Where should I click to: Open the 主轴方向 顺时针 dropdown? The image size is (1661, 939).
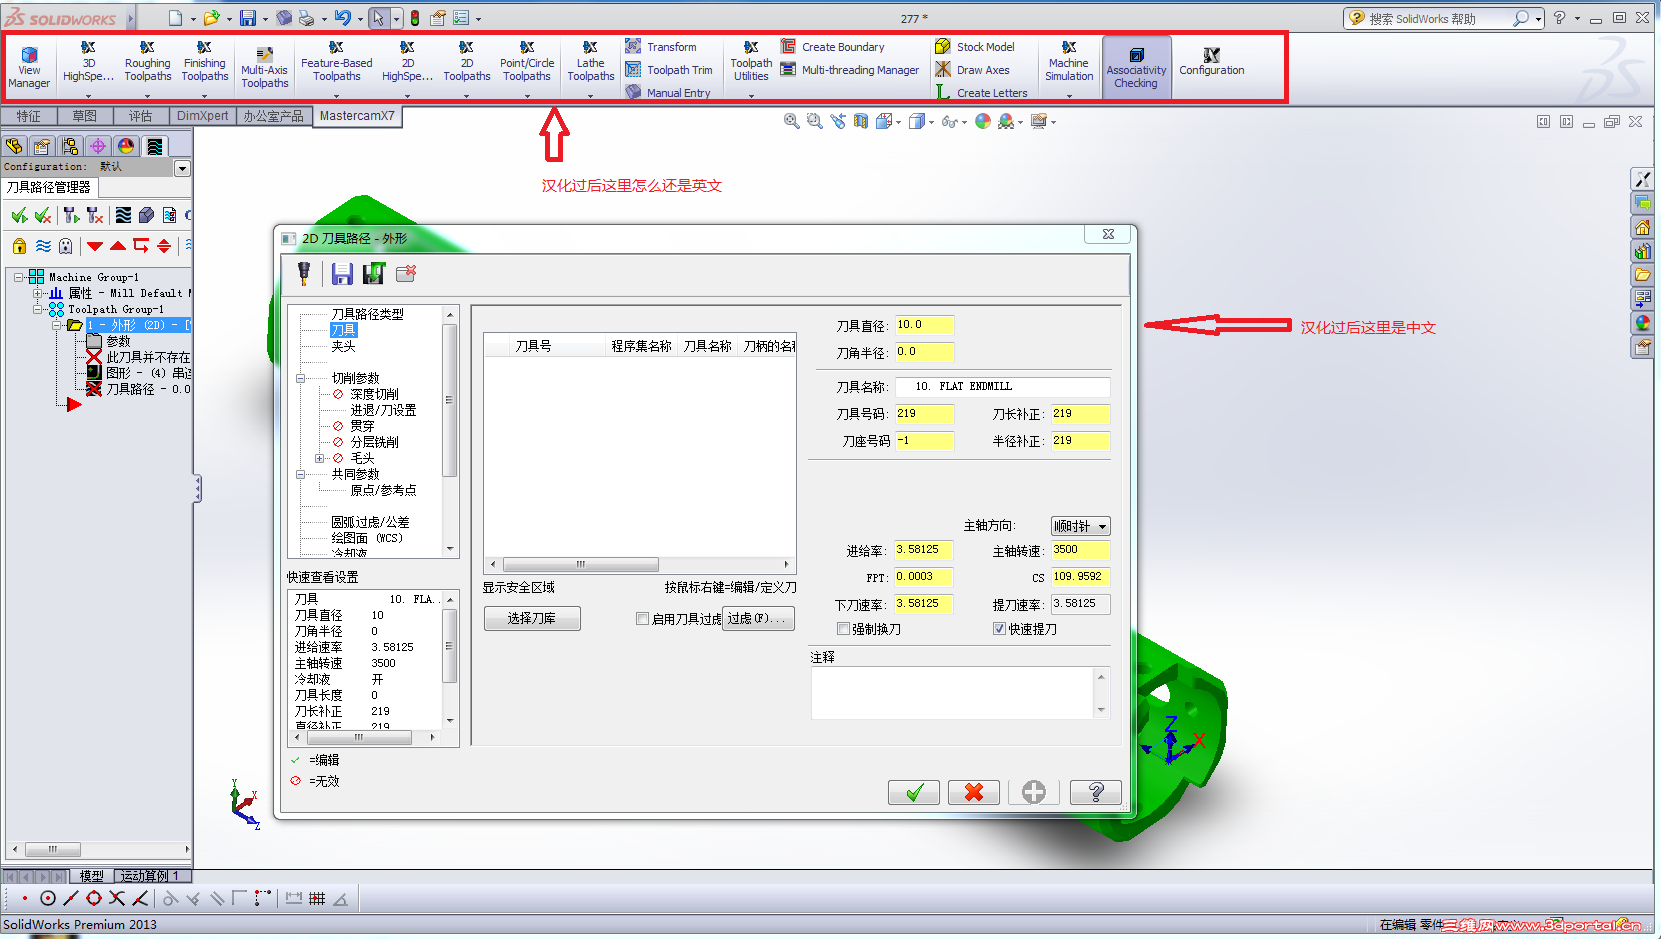[x=1080, y=526]
